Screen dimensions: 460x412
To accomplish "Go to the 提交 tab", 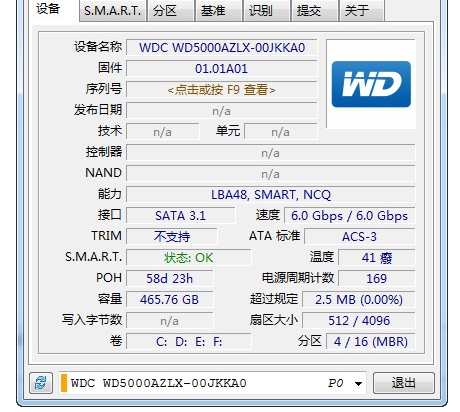I will (315, 11).
